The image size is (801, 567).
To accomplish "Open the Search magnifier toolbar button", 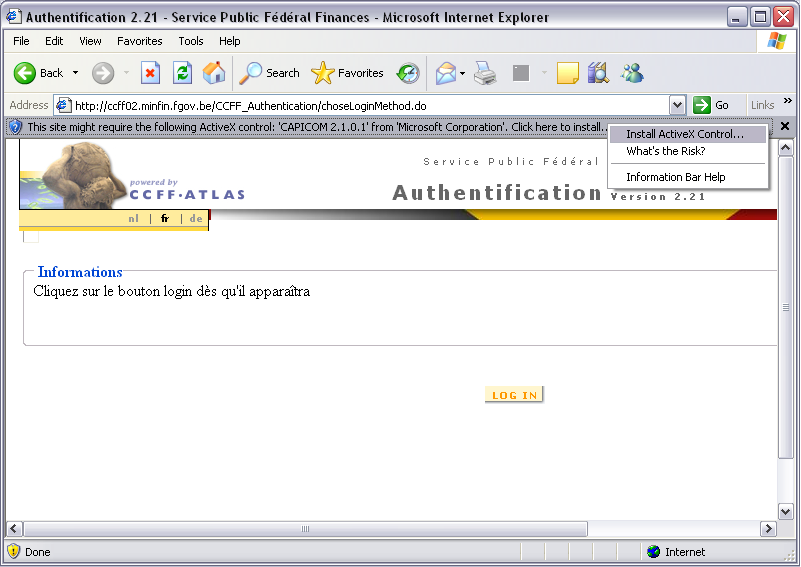I will [x=270, y=73].
